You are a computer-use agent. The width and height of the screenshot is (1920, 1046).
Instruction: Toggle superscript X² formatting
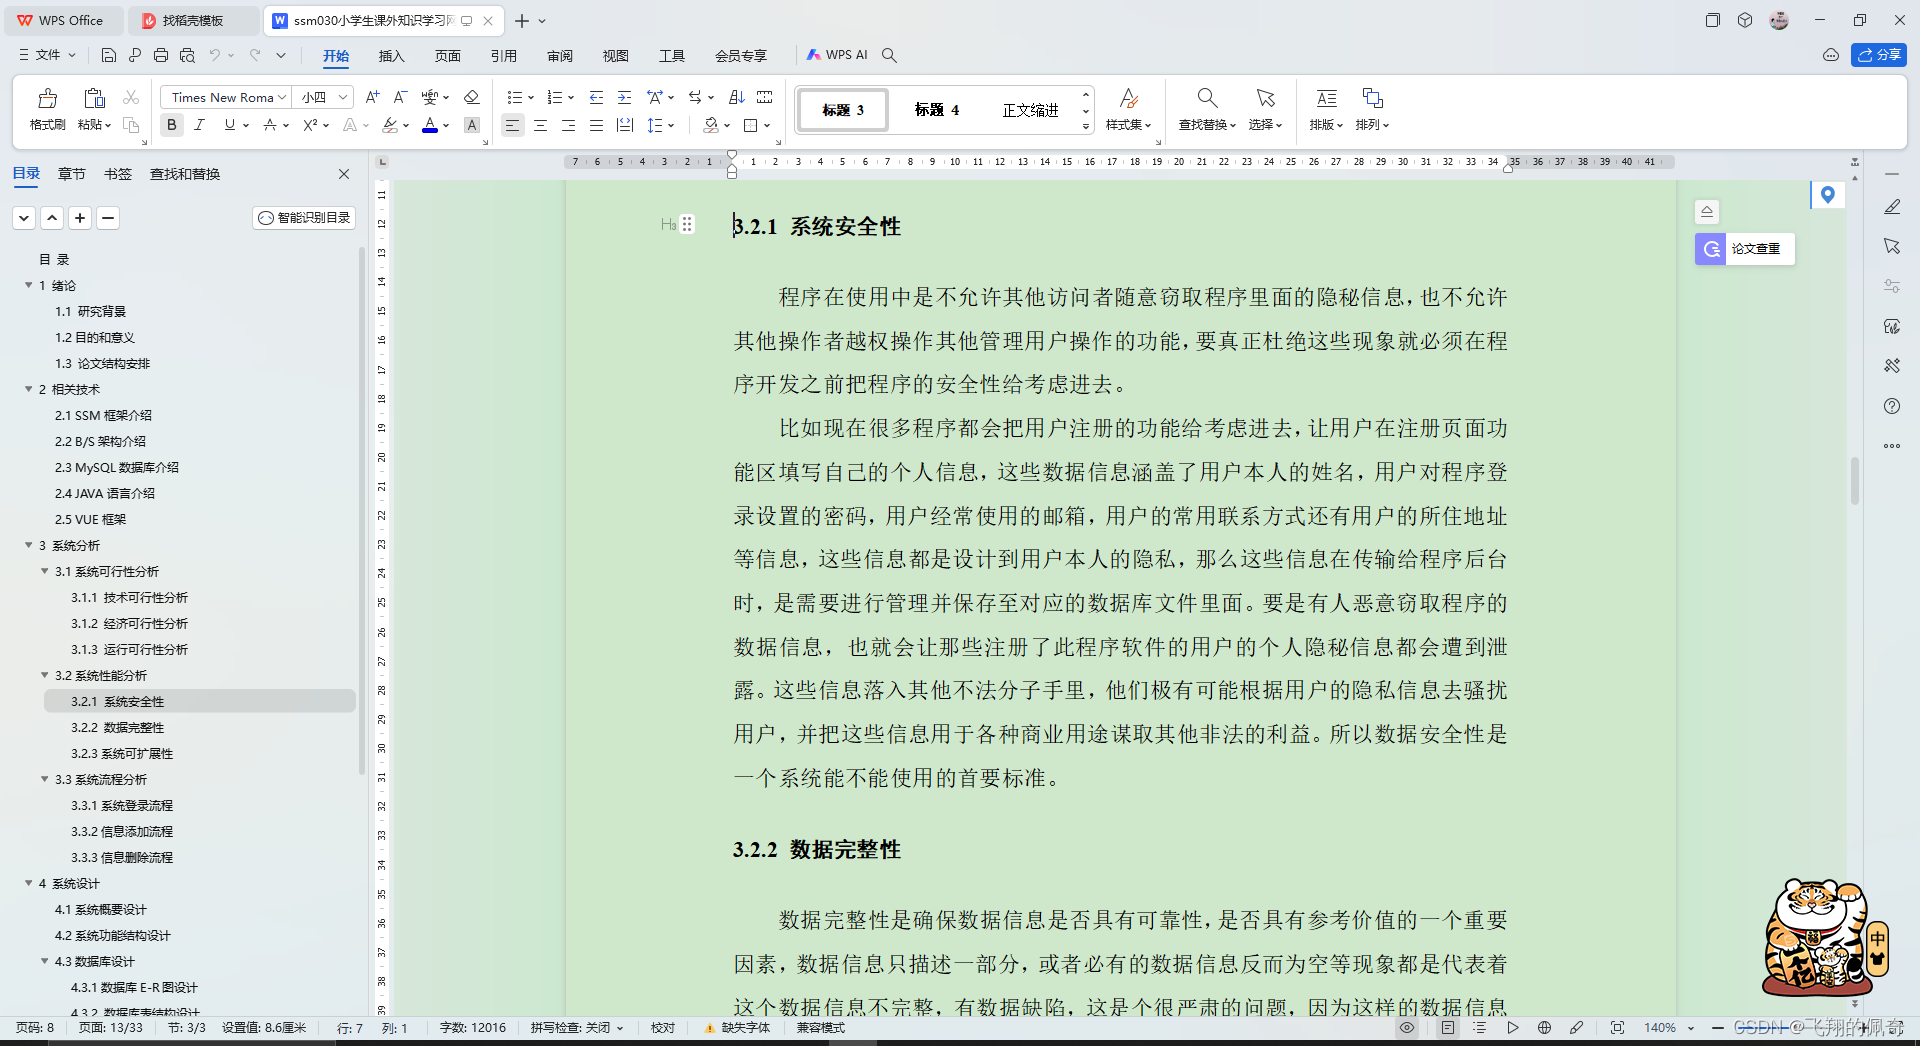point(310,125)
